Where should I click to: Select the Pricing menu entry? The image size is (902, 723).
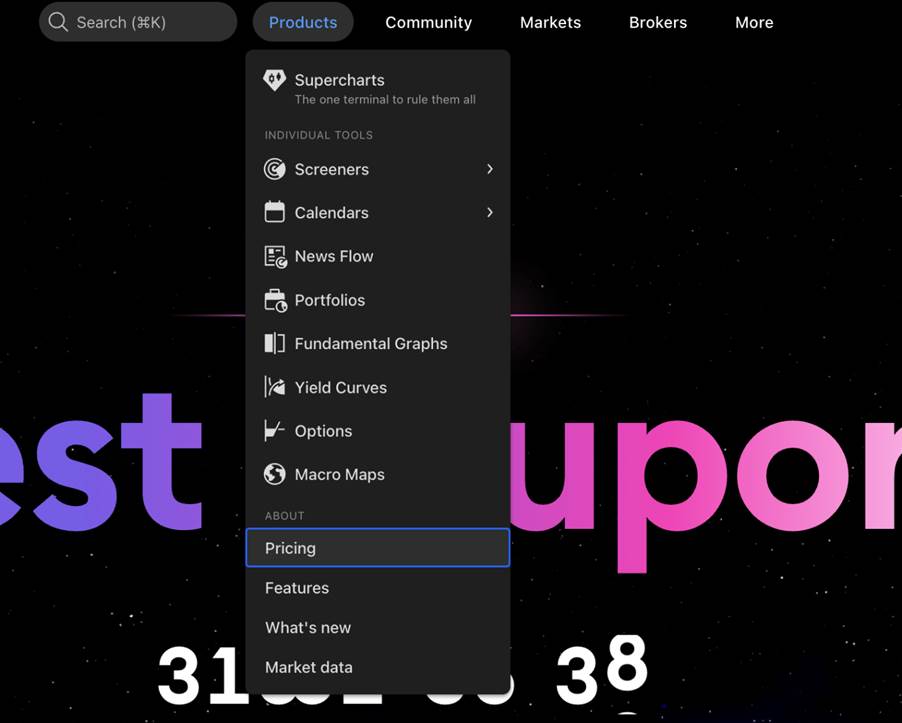tap(378, 548)
